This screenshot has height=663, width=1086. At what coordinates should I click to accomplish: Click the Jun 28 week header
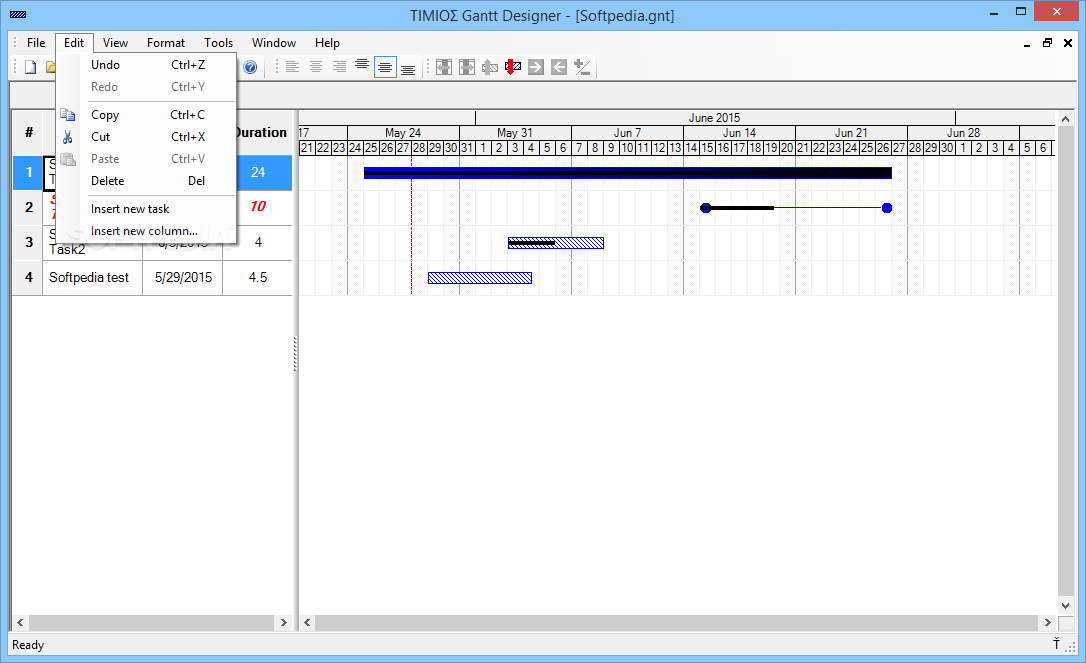pos(963,133)
